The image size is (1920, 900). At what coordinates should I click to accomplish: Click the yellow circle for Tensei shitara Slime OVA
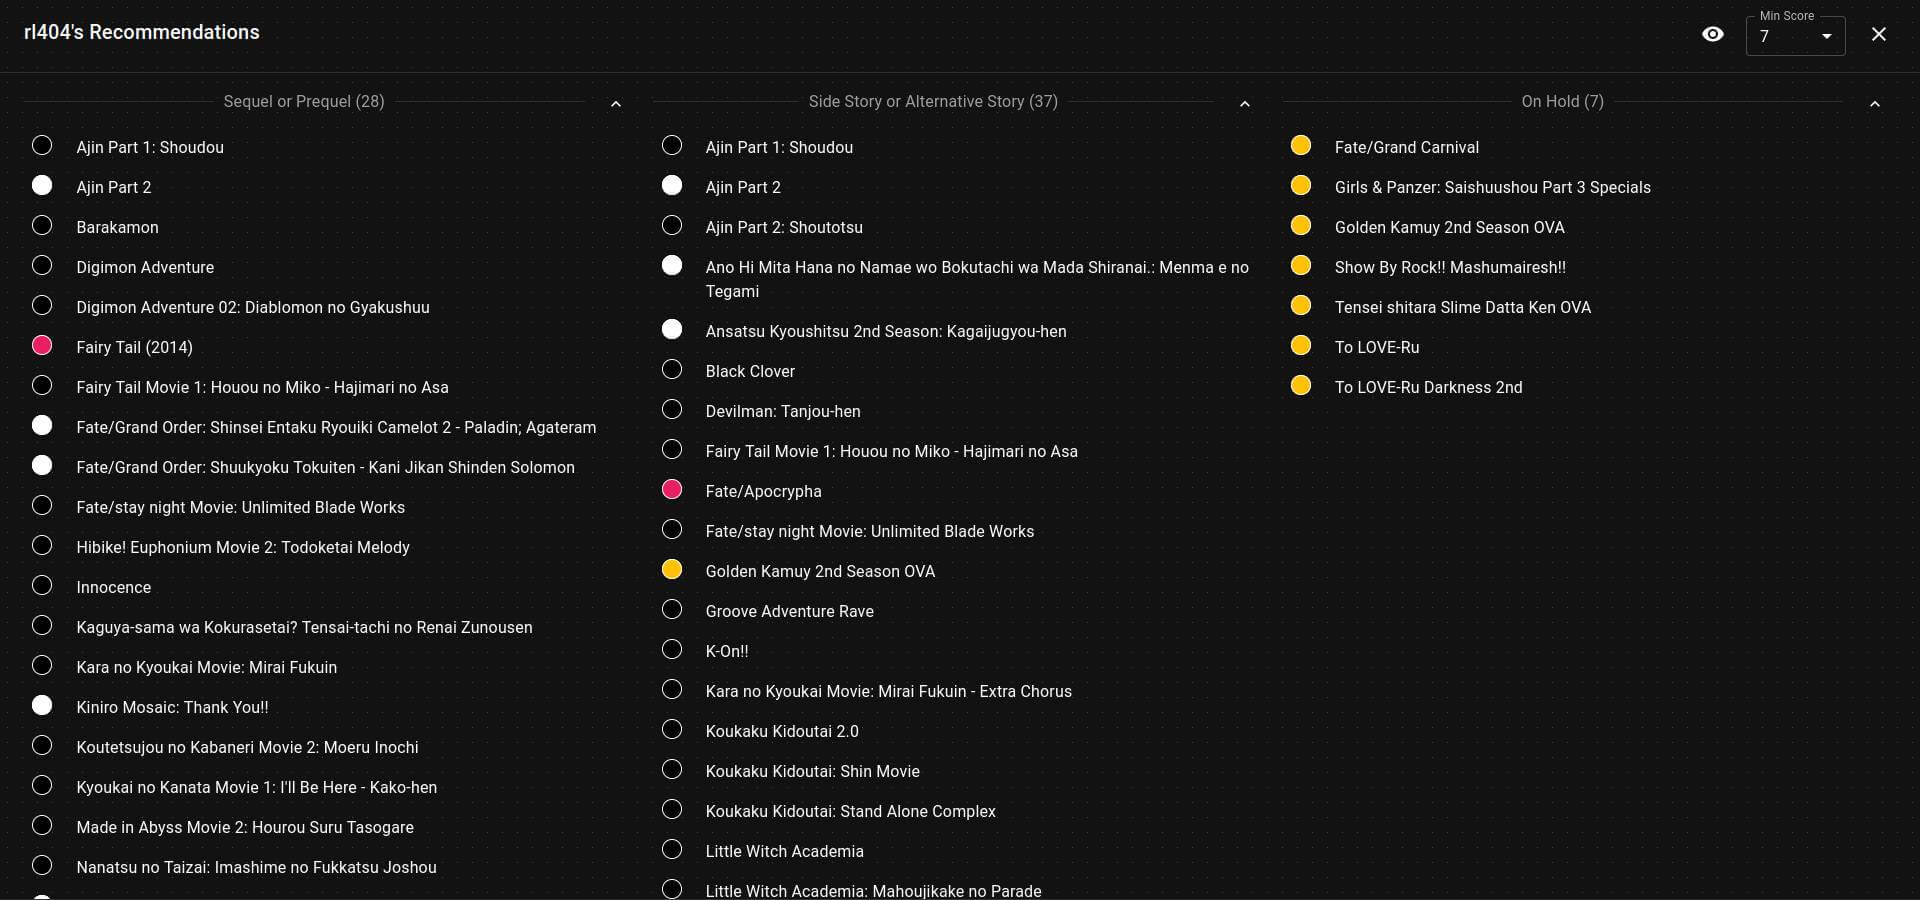pyautogui.click(x=1301, y=305)
